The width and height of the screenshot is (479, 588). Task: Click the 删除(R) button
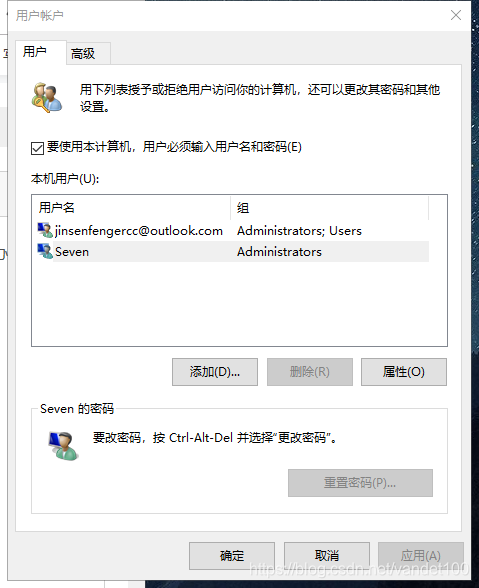point(310,372)
